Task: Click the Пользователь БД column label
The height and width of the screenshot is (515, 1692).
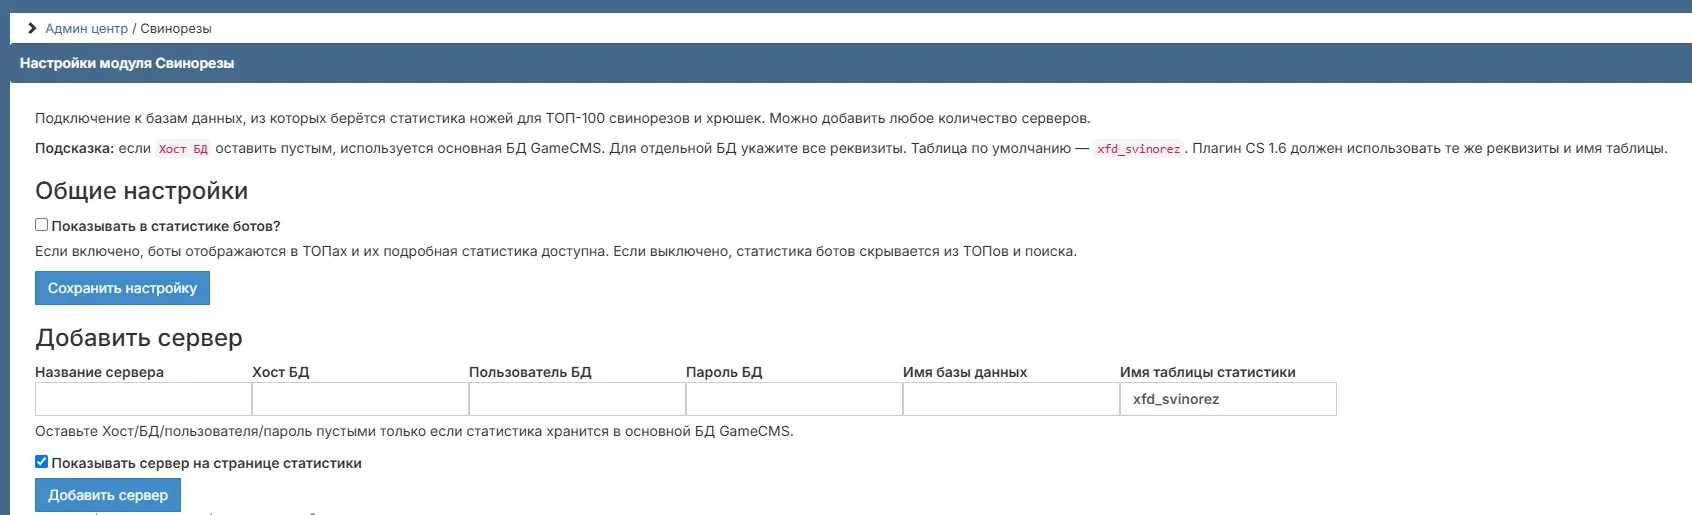Action: (530, 372)
